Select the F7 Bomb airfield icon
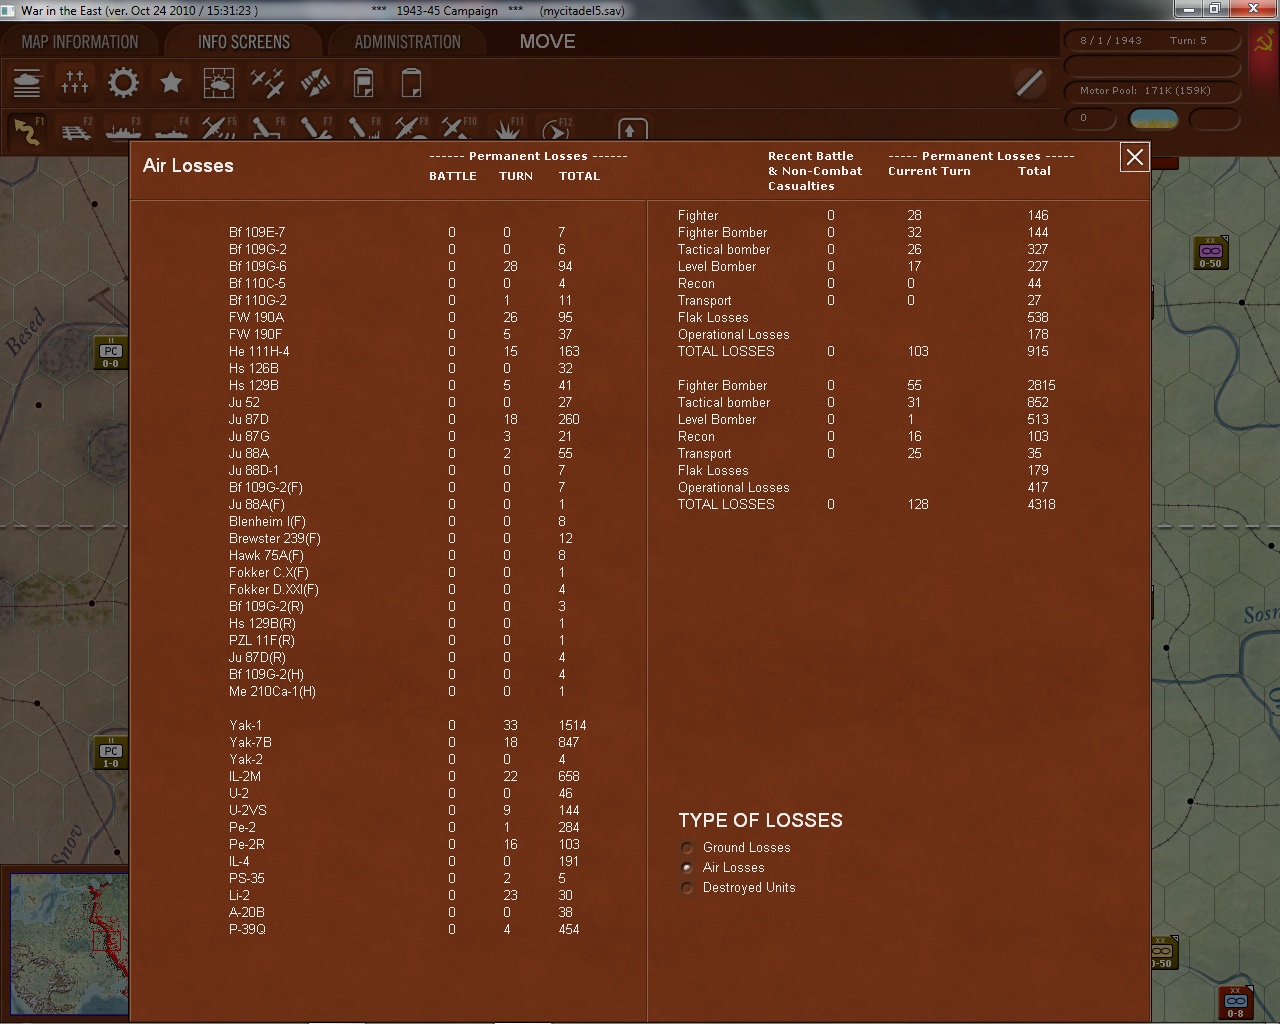This screenshot has height=1024, width=1280. click(315, 130)
